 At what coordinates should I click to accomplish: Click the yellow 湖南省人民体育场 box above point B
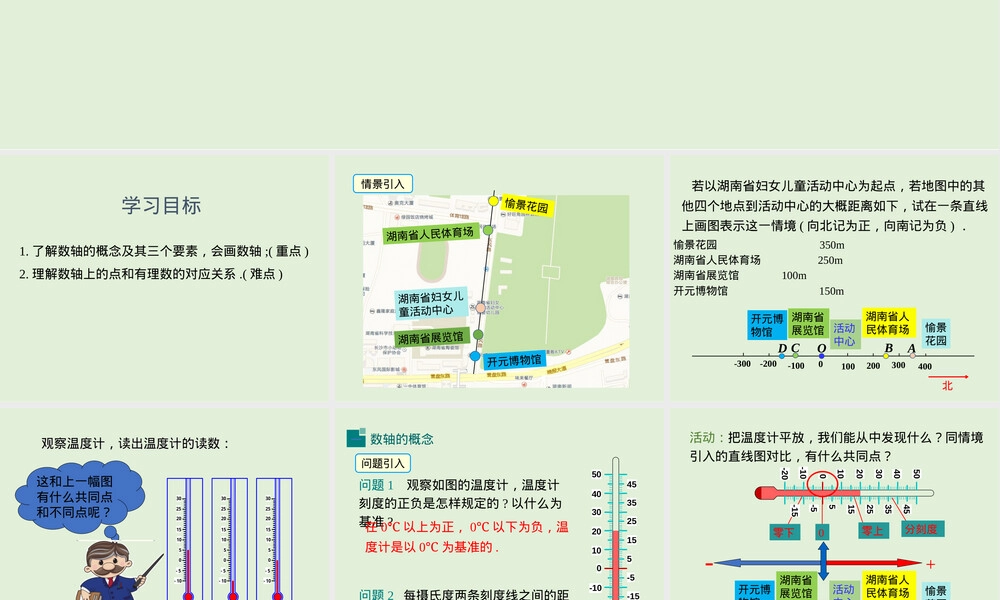click(x=888, y=323)
